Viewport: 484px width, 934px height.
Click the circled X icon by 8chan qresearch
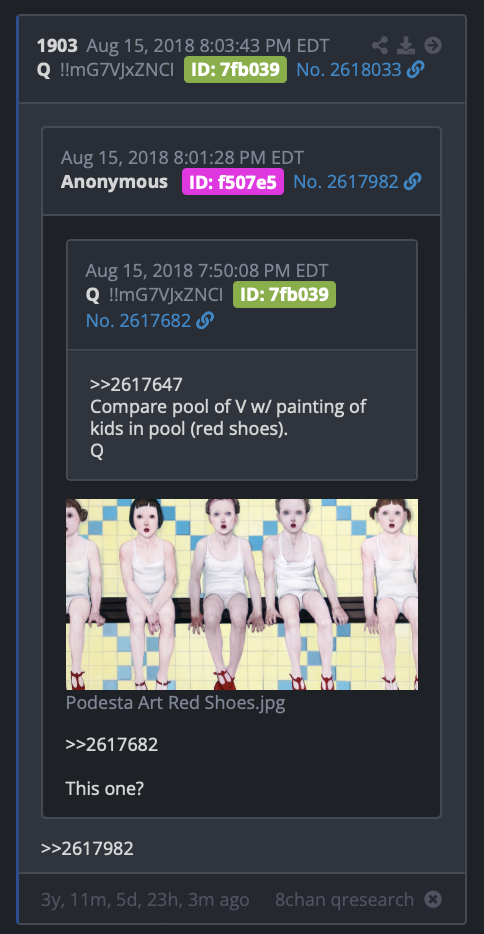click(x=433, y=899)
